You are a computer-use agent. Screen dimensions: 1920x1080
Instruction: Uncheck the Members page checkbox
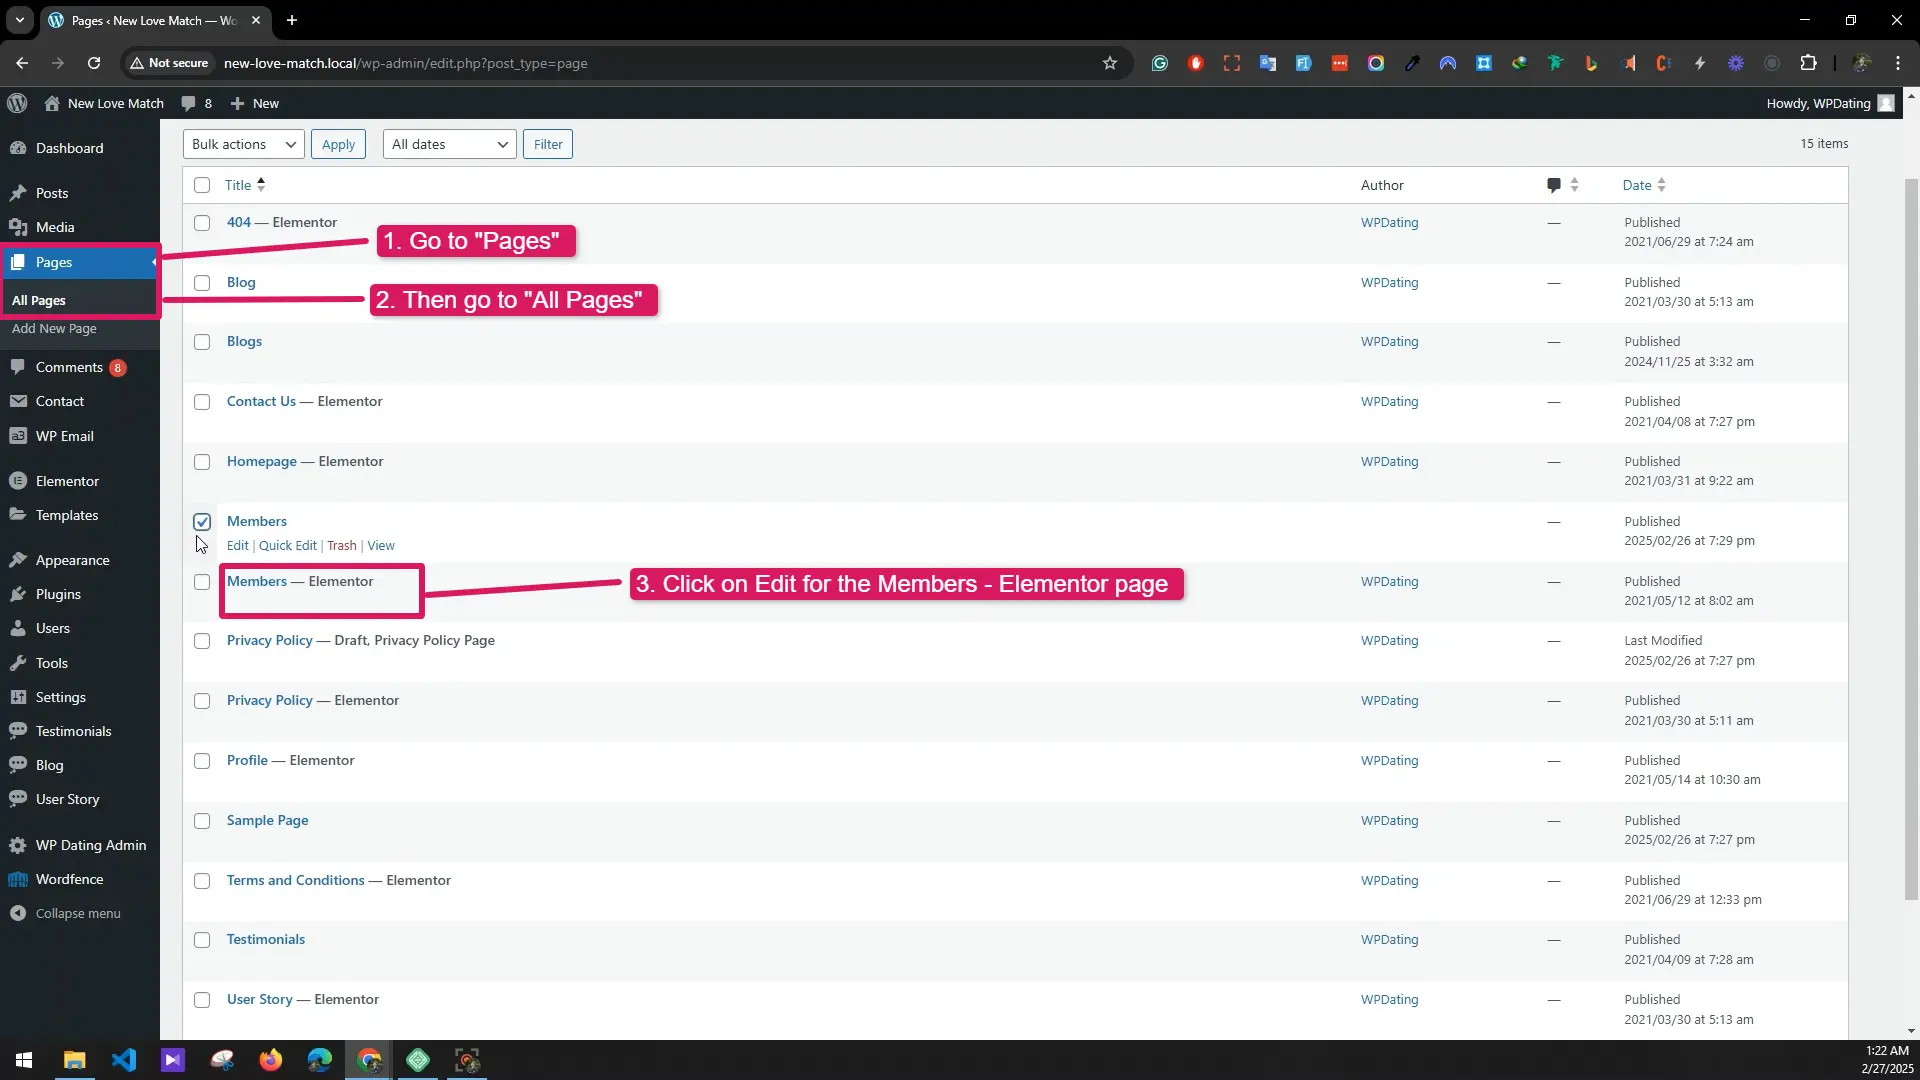202,522
